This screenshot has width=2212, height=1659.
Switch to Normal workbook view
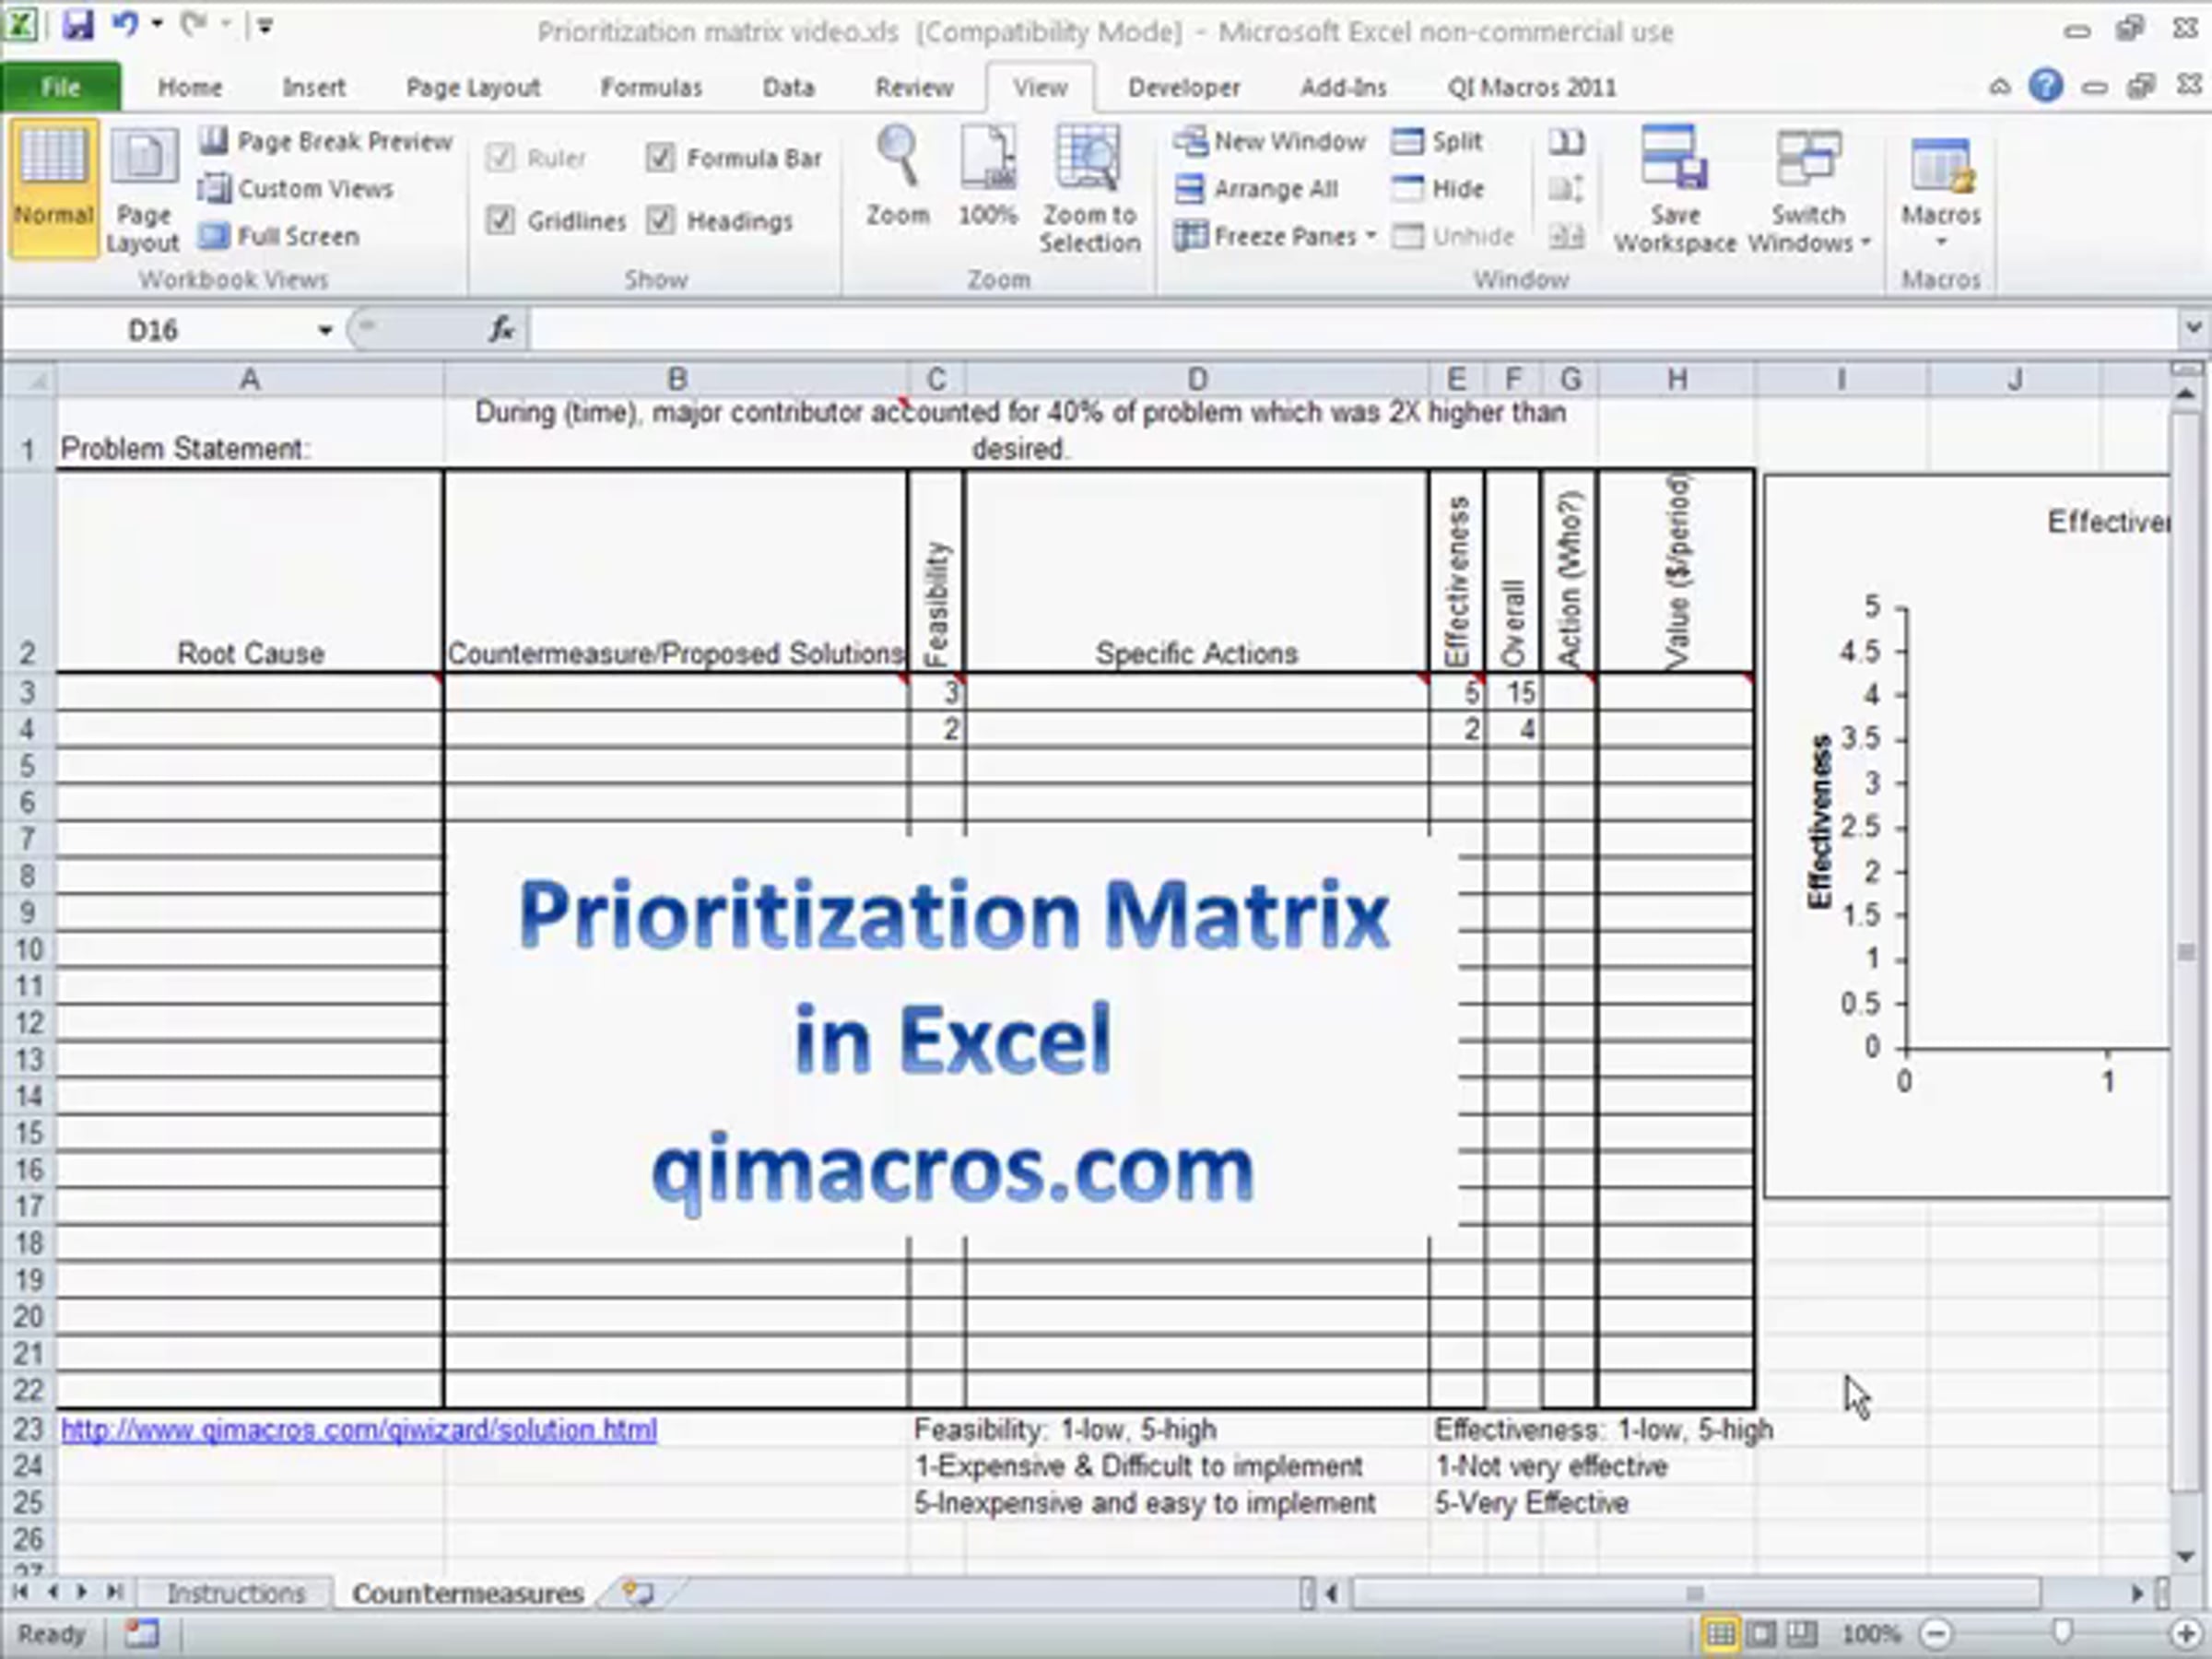[54, 188]
